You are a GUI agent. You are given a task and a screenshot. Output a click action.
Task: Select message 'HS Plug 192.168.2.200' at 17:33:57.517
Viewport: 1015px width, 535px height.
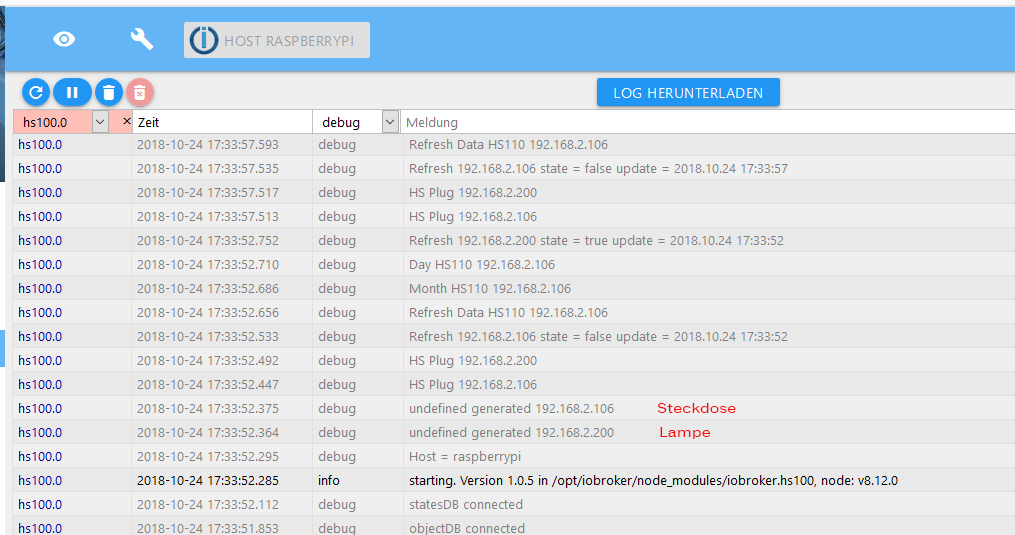pos(473,192)
